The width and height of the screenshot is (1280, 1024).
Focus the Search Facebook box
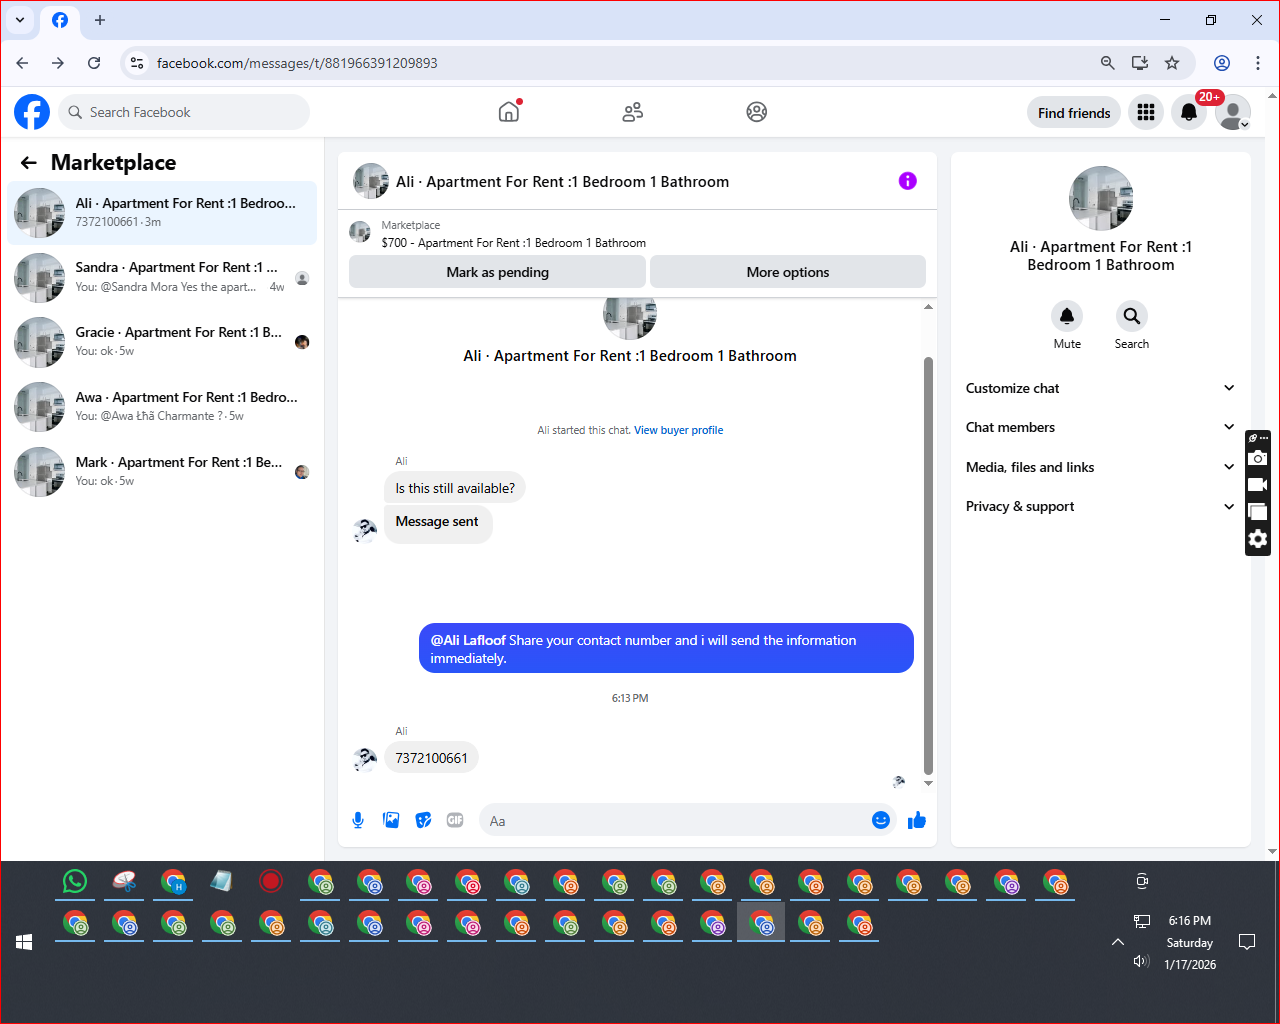[184, 112]
